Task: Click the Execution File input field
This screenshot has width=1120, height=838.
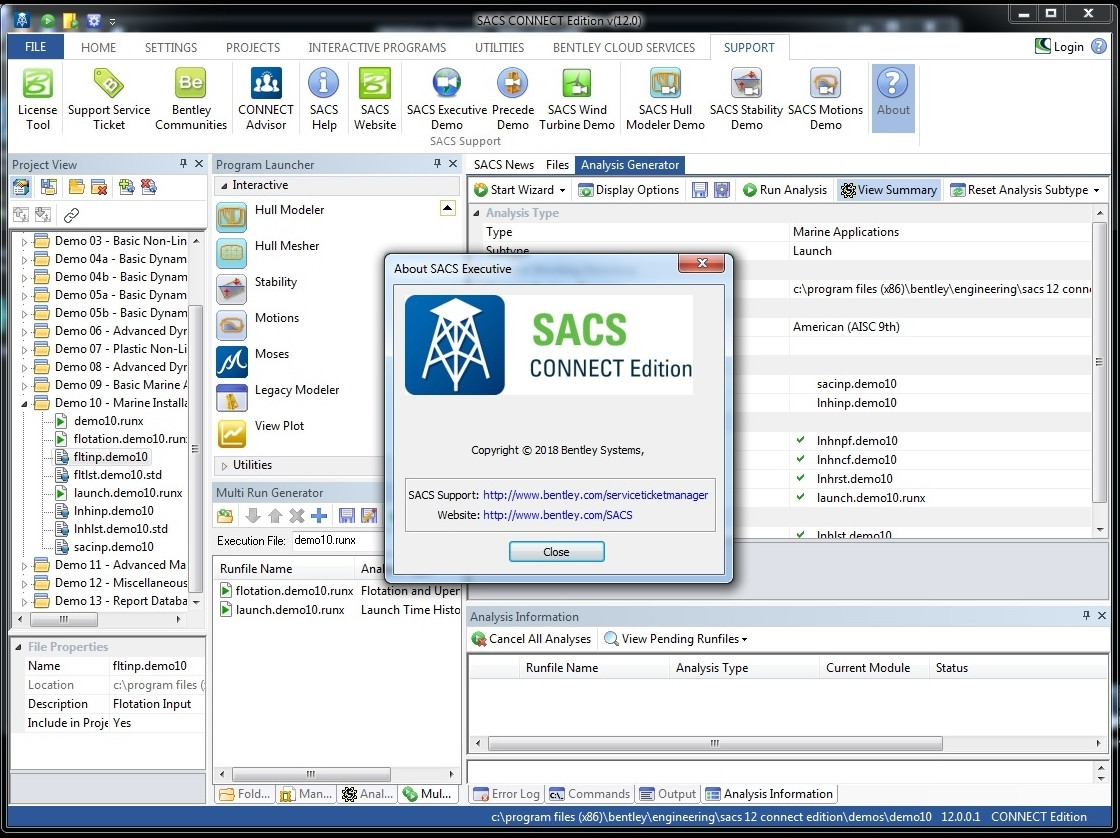Action: tap(337, 541)
